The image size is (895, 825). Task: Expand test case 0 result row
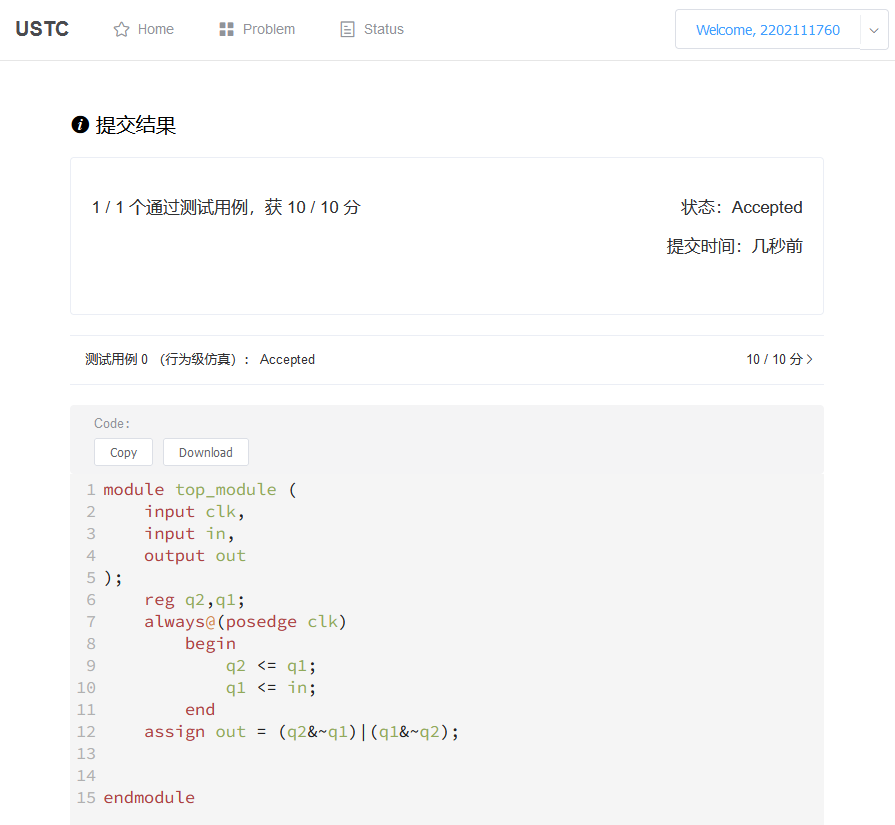(447, 360)
